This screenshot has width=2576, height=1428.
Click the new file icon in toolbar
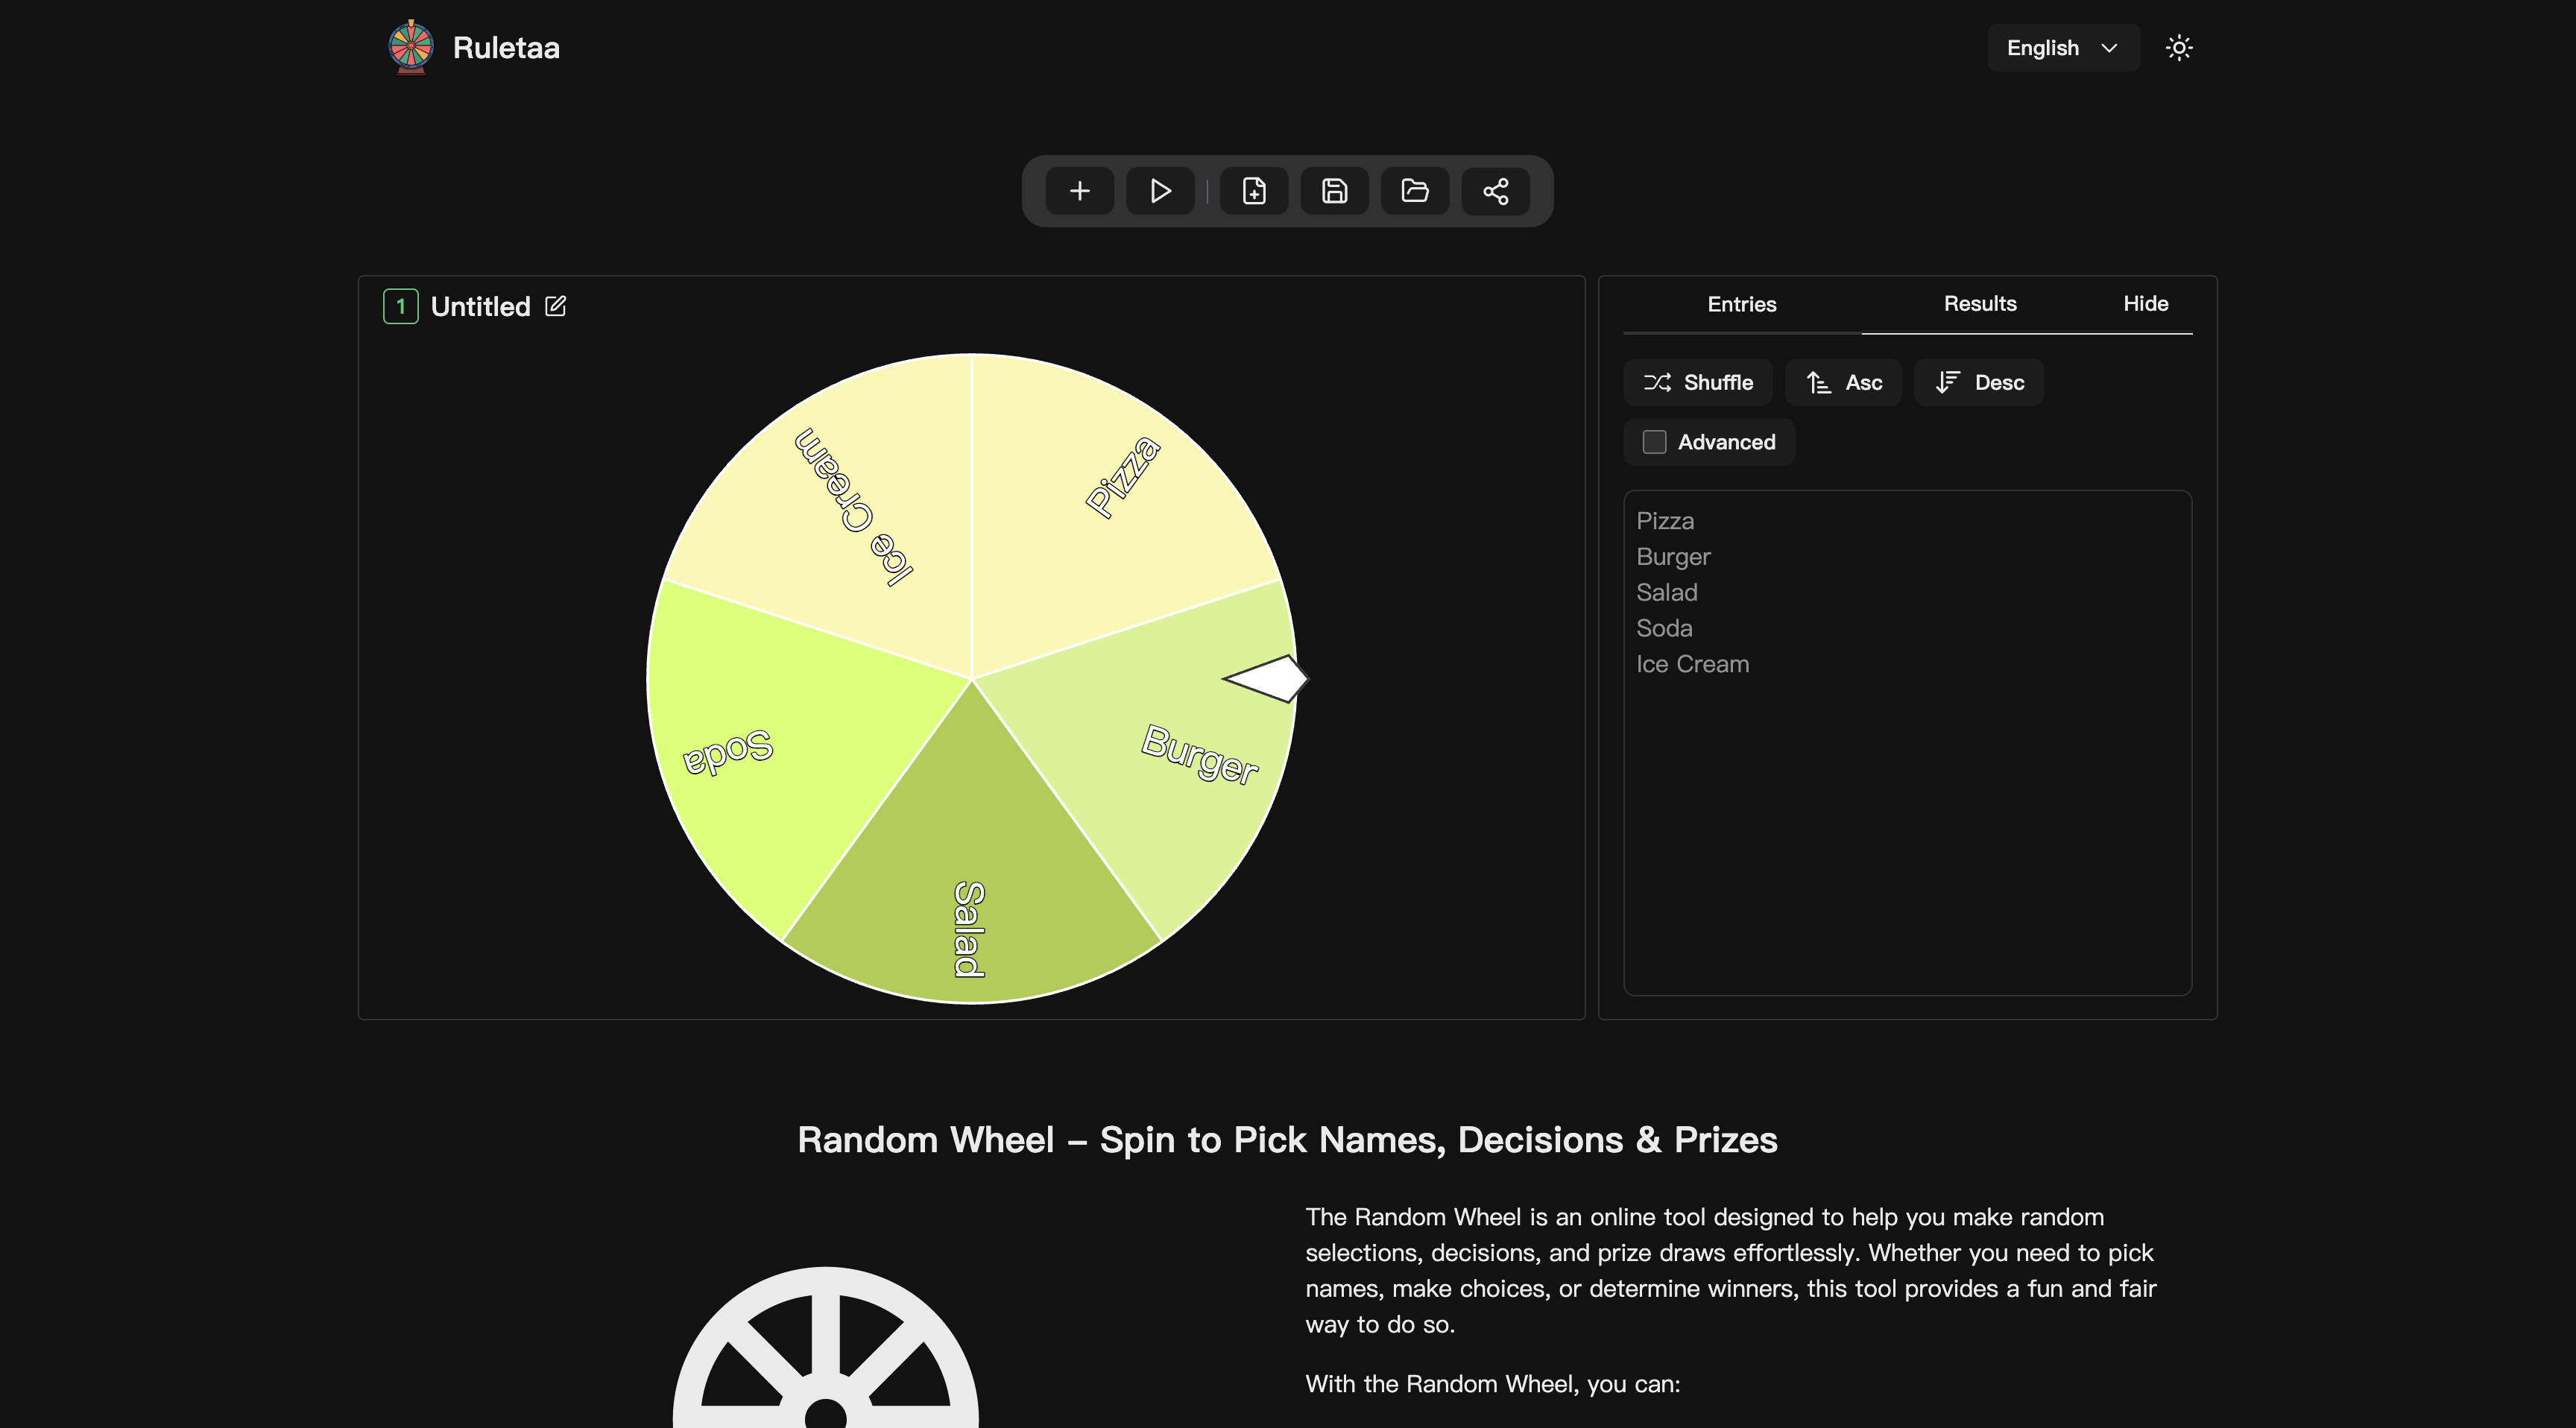click(x=1254, y=191)
